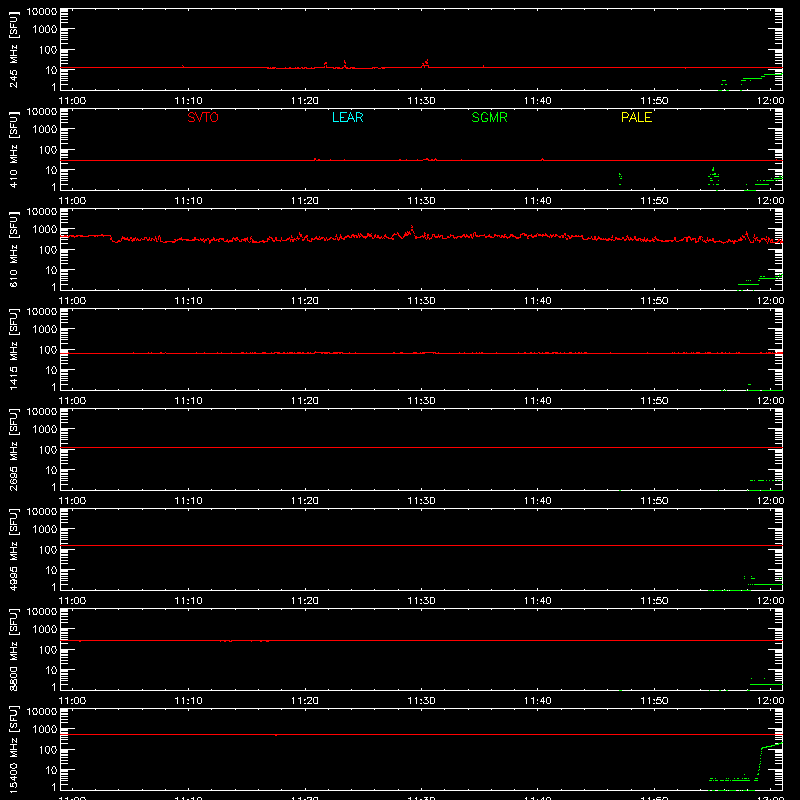Select the 2695 MHz [SFU] axis title

(x=14, y=449)
